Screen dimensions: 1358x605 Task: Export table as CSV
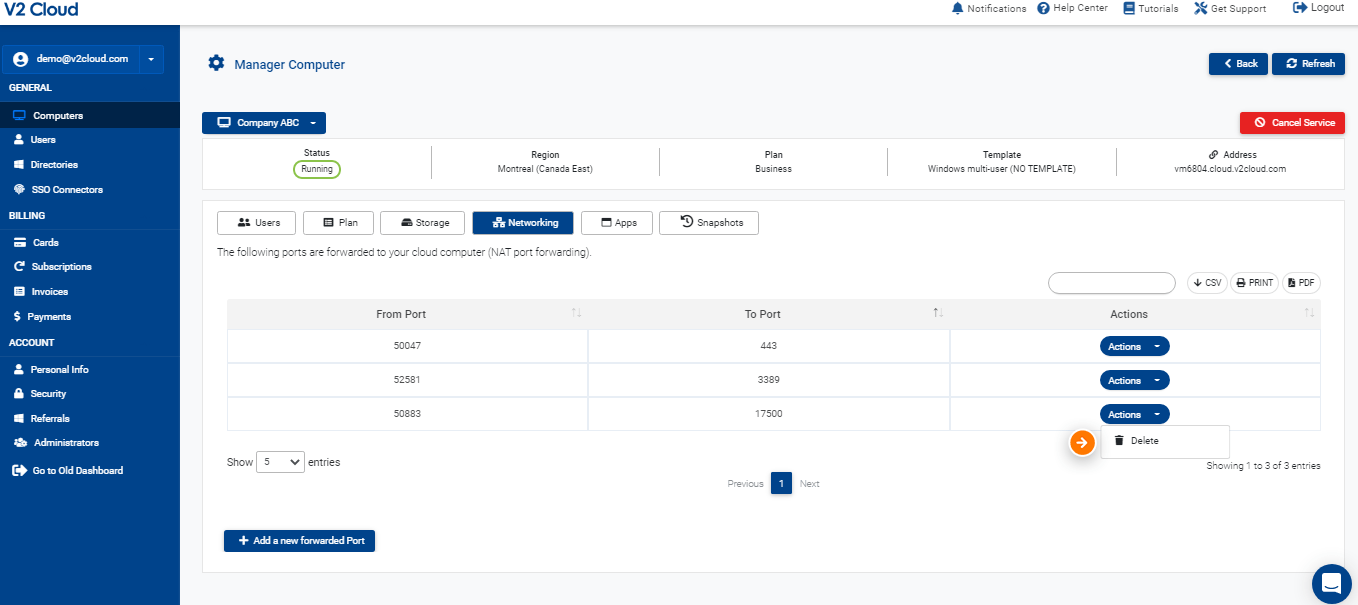[x=1207, y=283]
